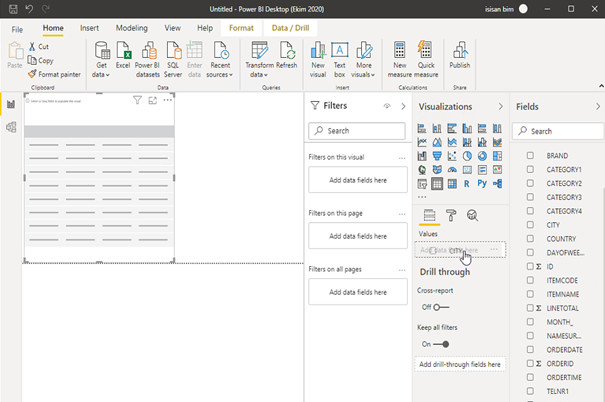Open the More visuals dropdown
The image size is (605, 402).
coord(363,60)
